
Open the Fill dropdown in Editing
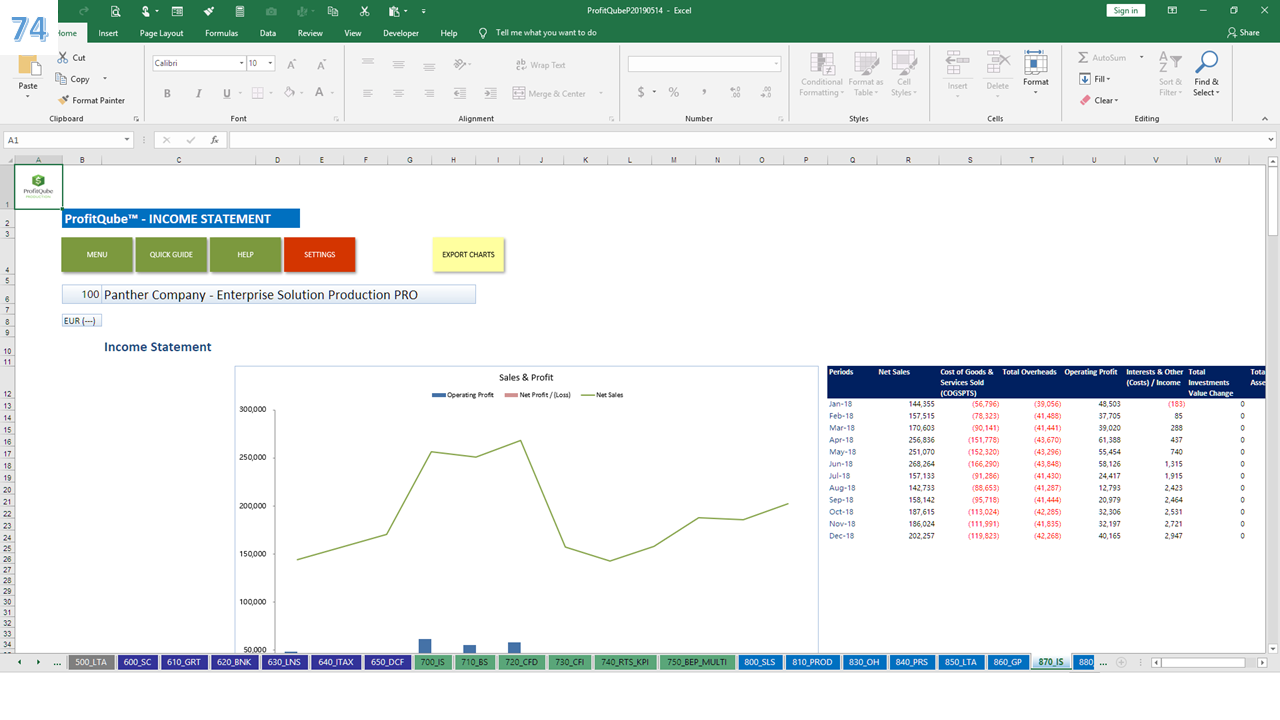1095,79
